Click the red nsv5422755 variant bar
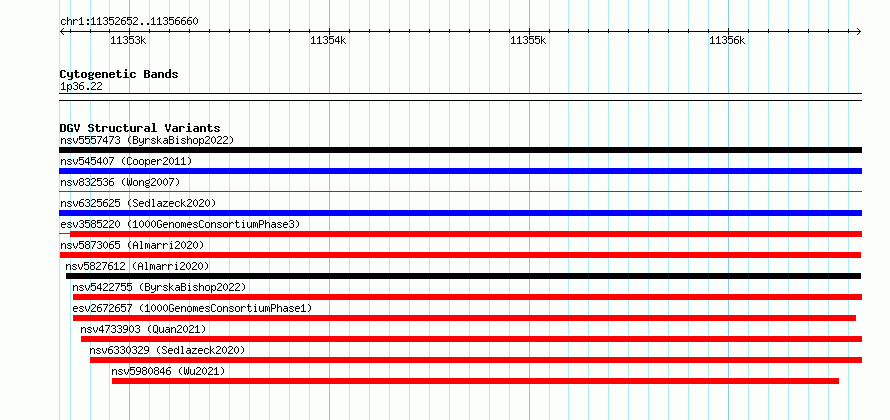Screen dimensions: 890x420 (x=467, y=297)
